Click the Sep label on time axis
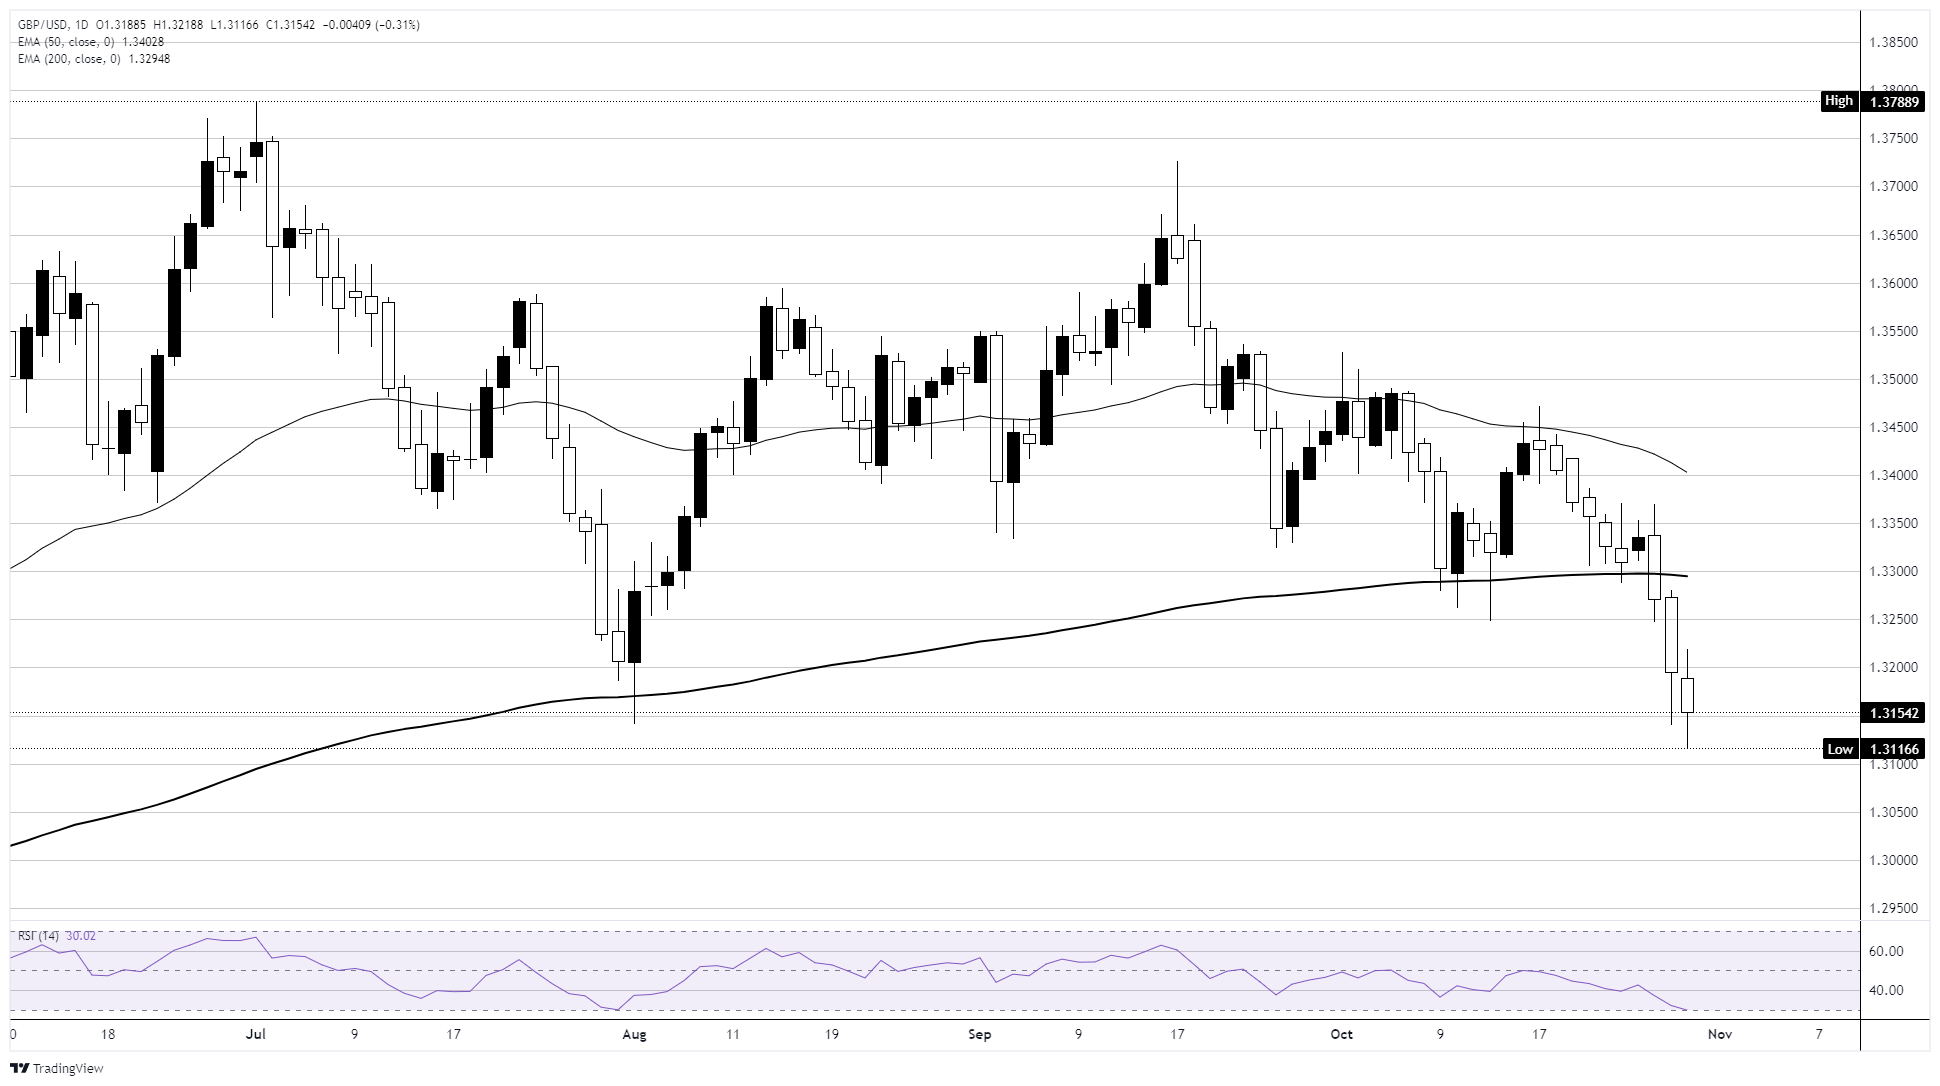 click(980, 1034)
